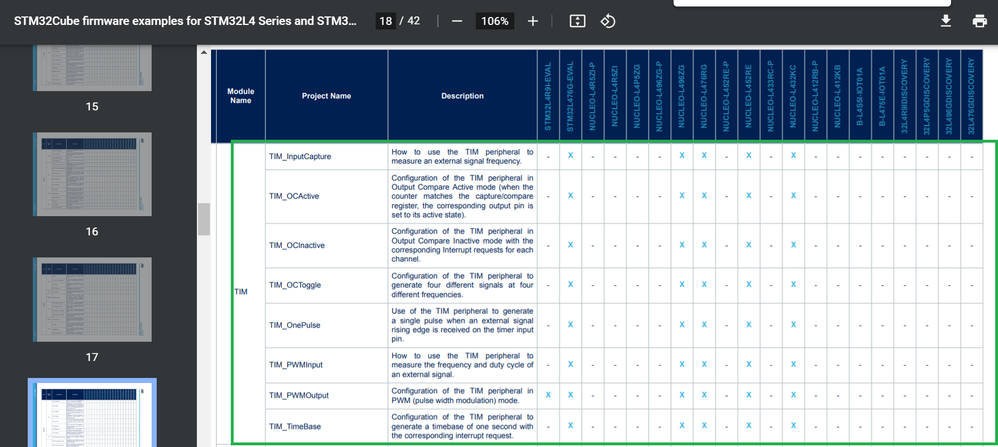Click the zoom out minus button
This screenshot has width=998, height=447.
click(x=456, y=21)
